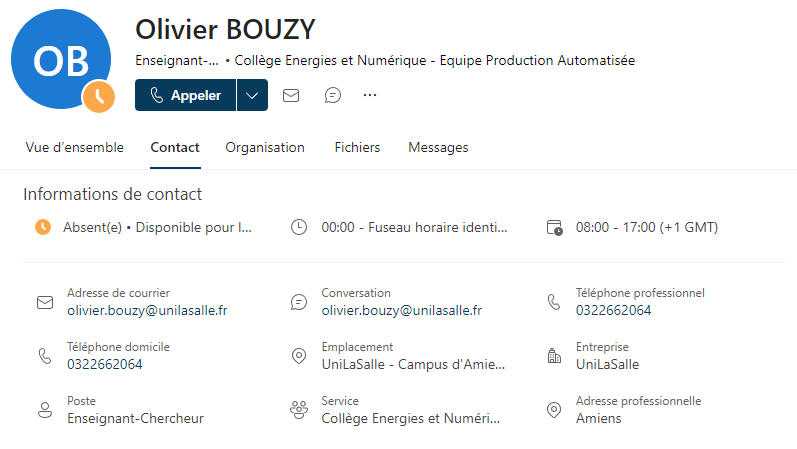Click the OB profile avatar
This screenshot has width=797, height=449.
[61, 59]
